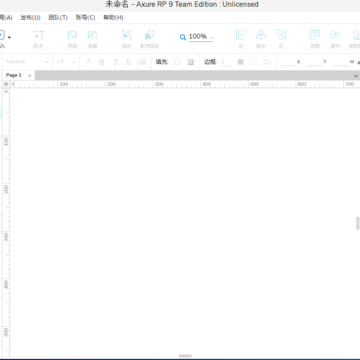Open the page tab list dropdown arrow
This screenshot has width=360, height=360.
point(356,76)
